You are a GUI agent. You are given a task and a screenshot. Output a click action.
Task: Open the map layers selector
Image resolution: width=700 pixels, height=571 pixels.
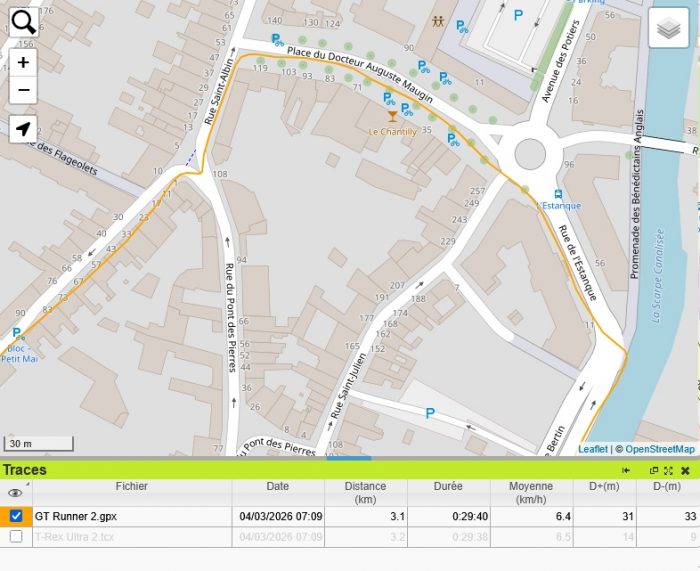(x=669, y=29)
